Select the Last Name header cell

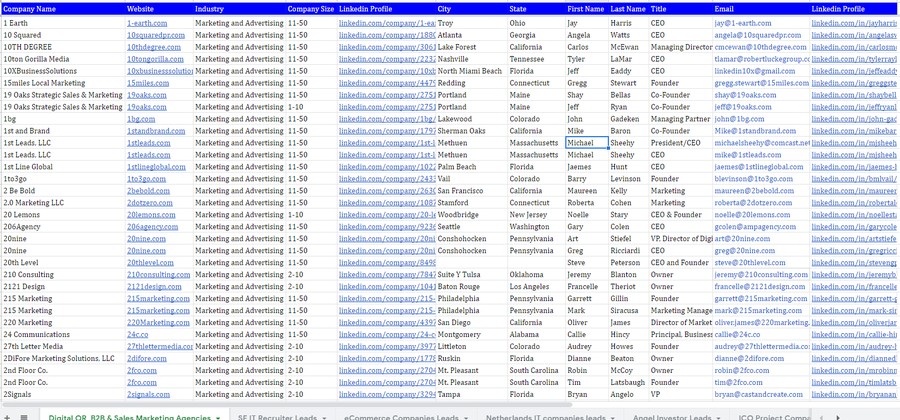[629, 9]
